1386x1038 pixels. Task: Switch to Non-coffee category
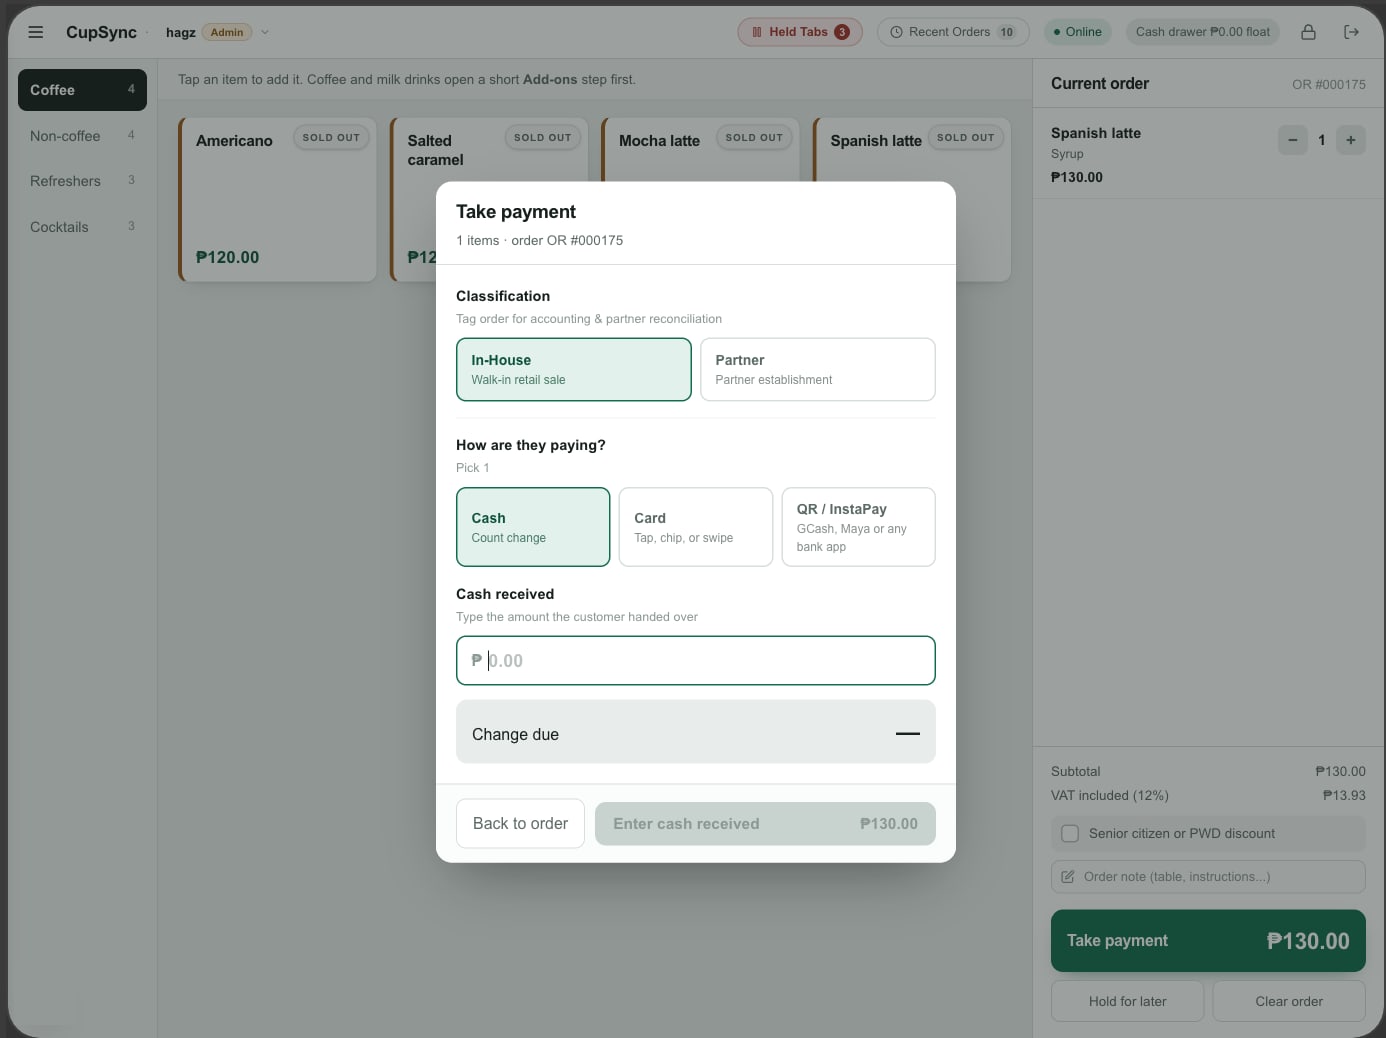coord(82,136)
